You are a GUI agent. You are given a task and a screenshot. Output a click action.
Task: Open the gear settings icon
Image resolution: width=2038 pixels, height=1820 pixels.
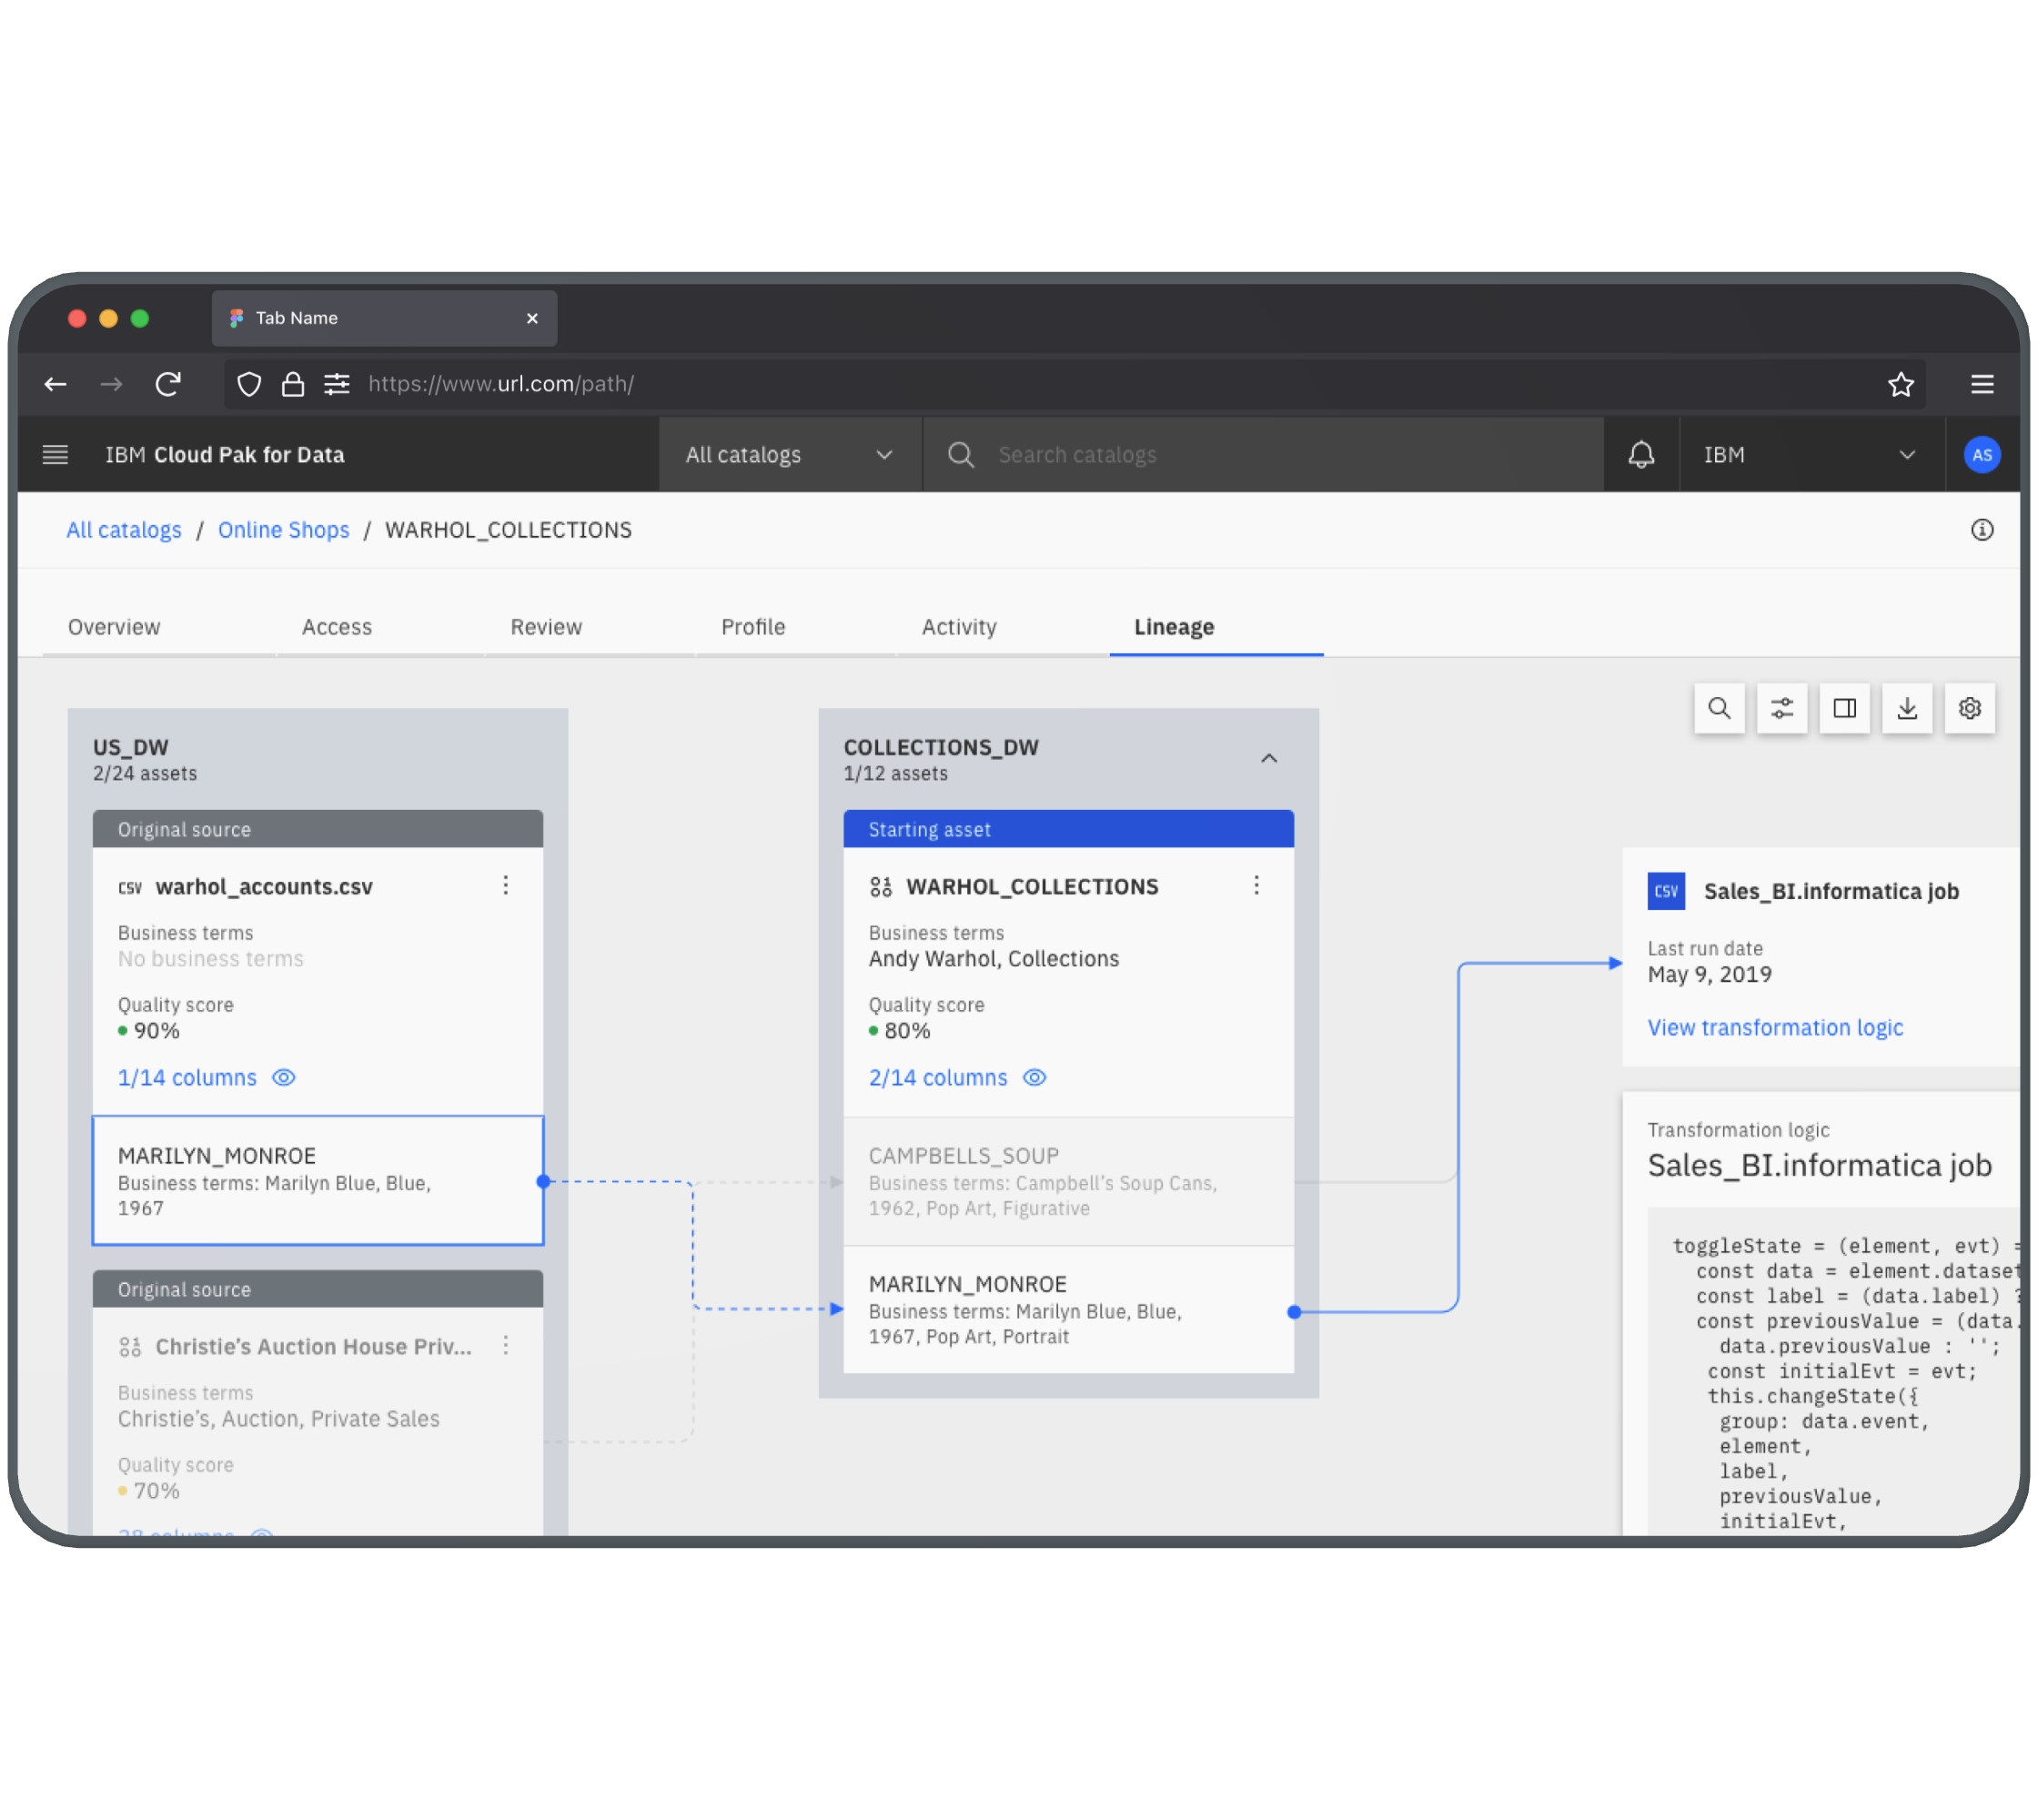tap(1970, 709)
